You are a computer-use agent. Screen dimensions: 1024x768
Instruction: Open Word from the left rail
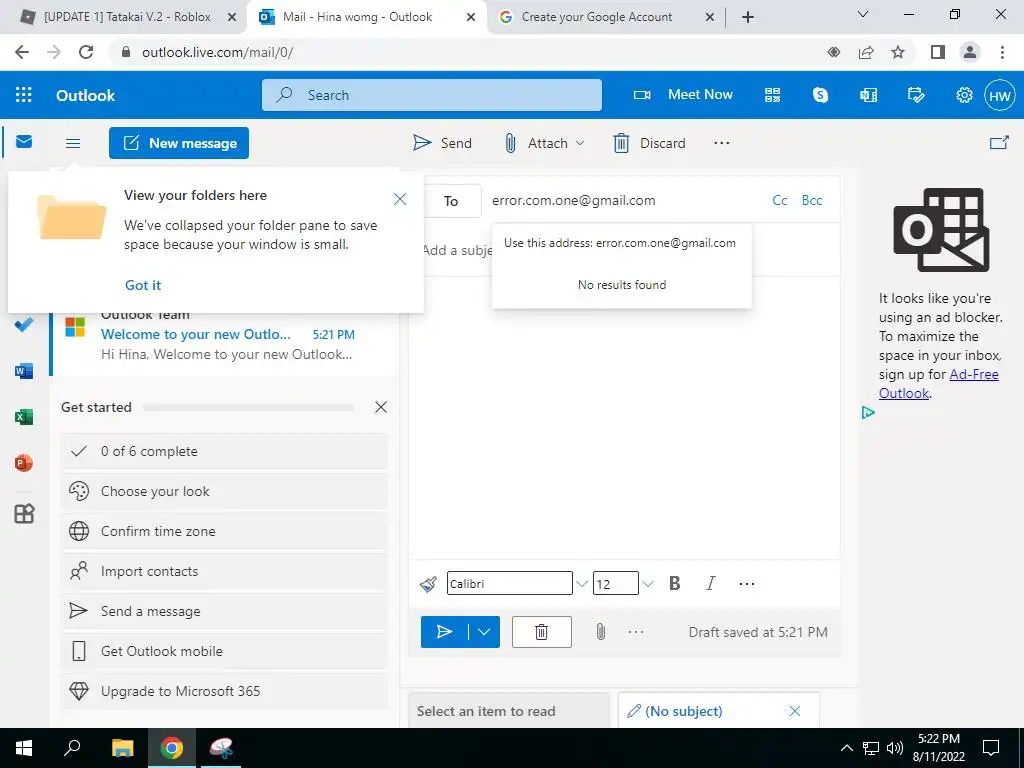24,371
